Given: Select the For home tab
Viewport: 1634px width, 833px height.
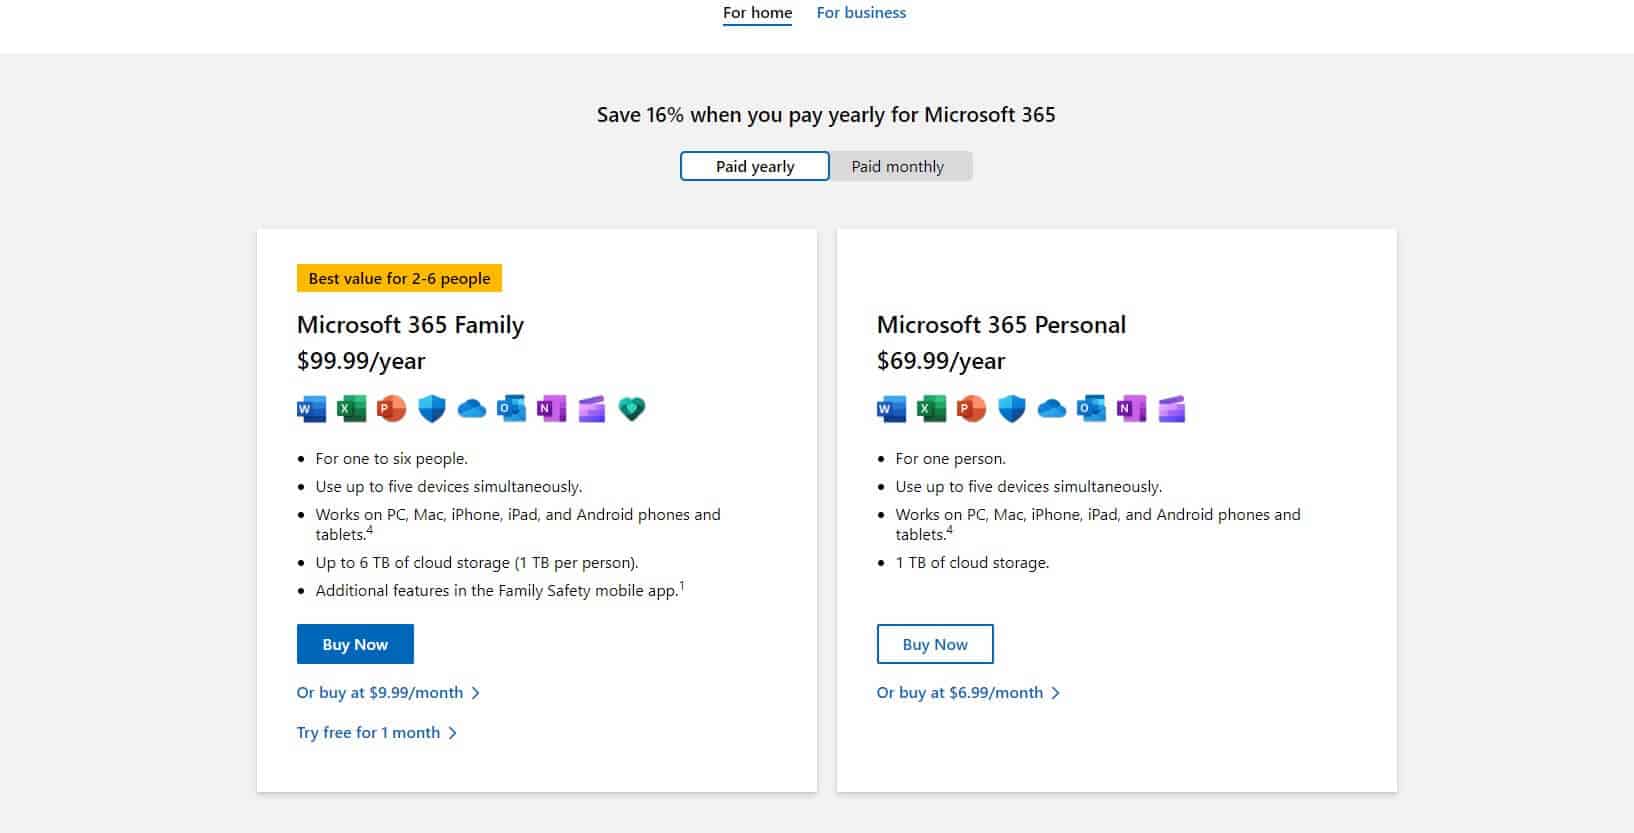Looking at the screenshot, I should 757,12.
